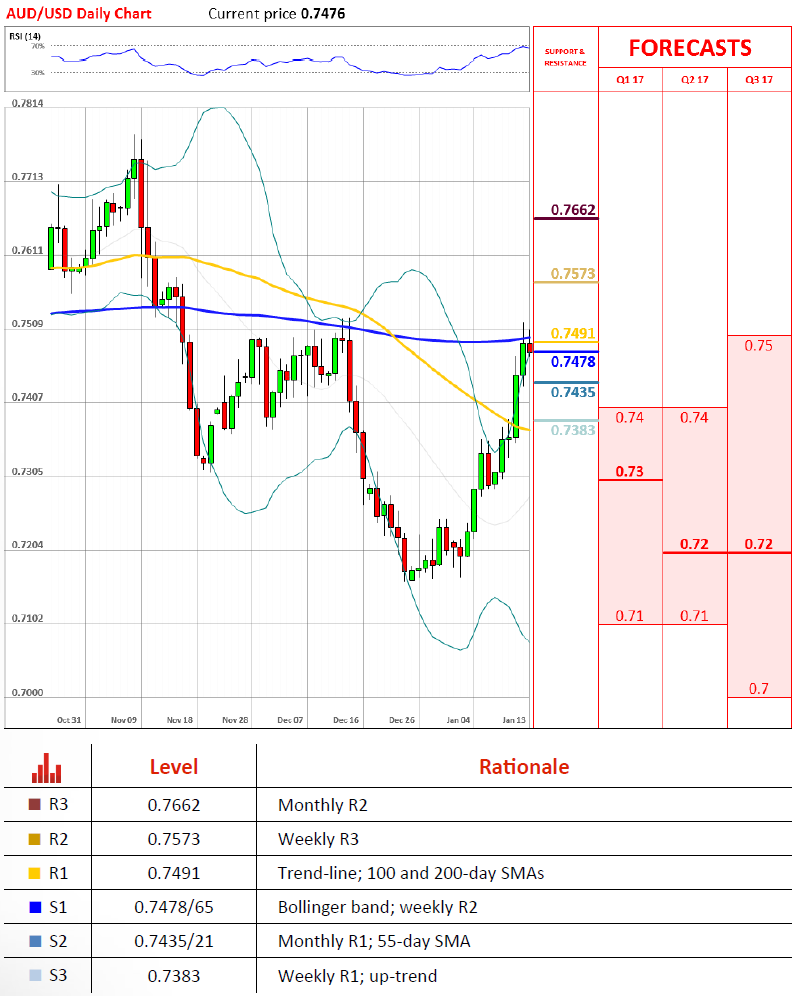Click the R3 dark red color swatch
The width and height of the screenshot is (800, 996).
pos(35,804)
